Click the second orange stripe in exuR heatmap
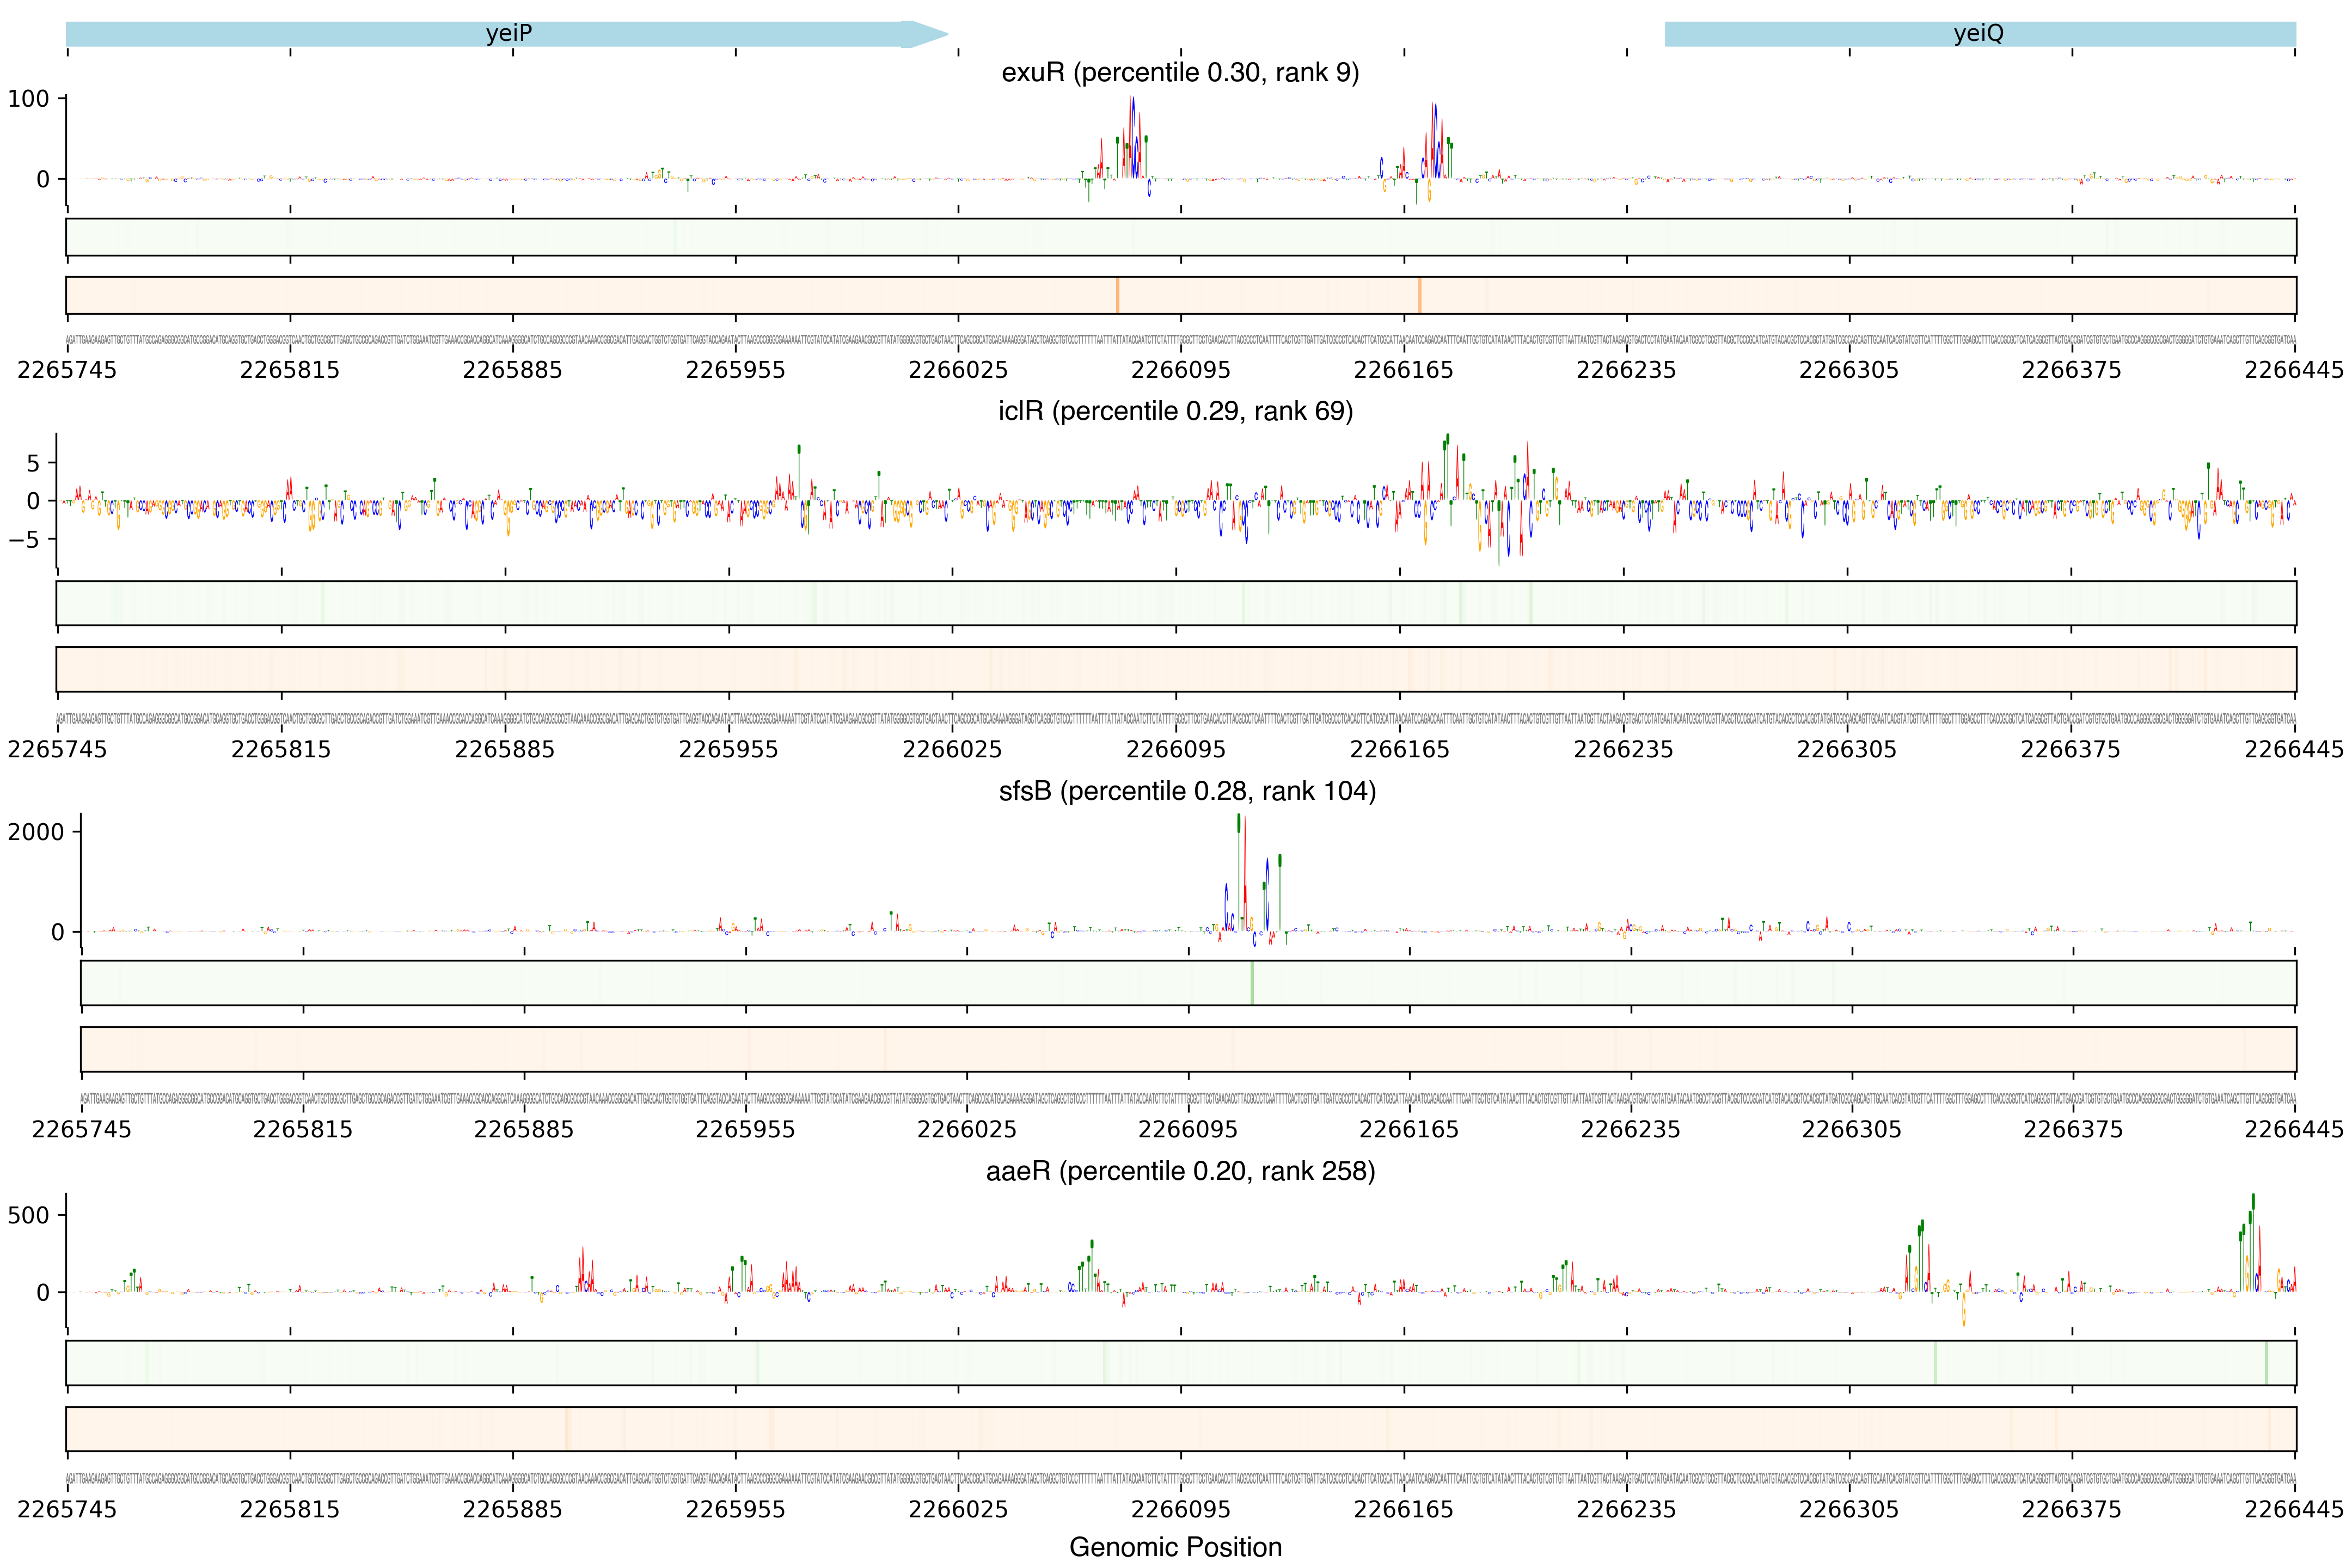 coord(1419,296)
